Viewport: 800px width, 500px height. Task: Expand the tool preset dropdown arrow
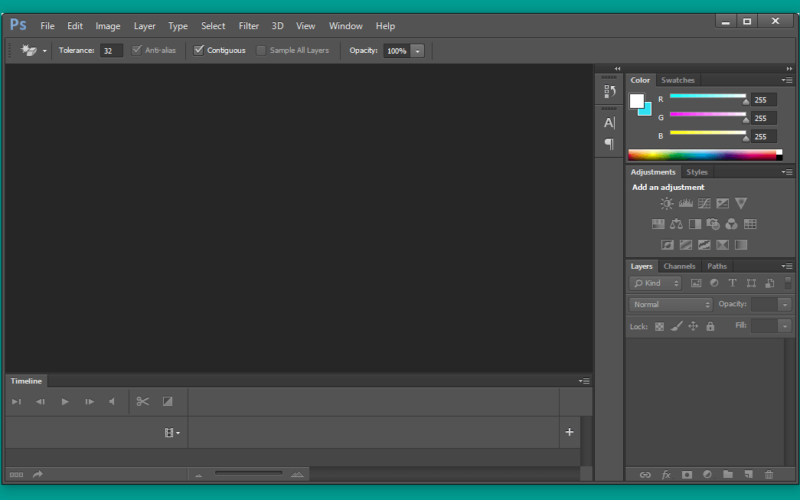point(44,51)
